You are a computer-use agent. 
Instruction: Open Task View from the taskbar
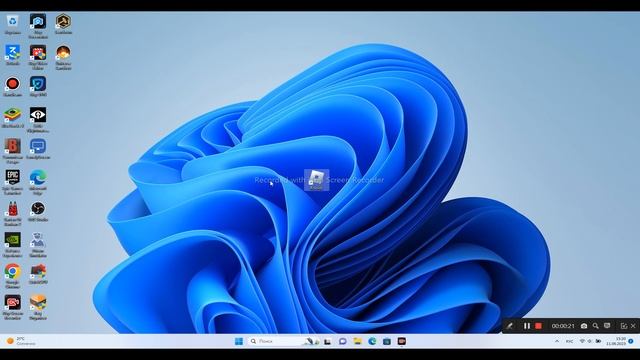point(327,341)
